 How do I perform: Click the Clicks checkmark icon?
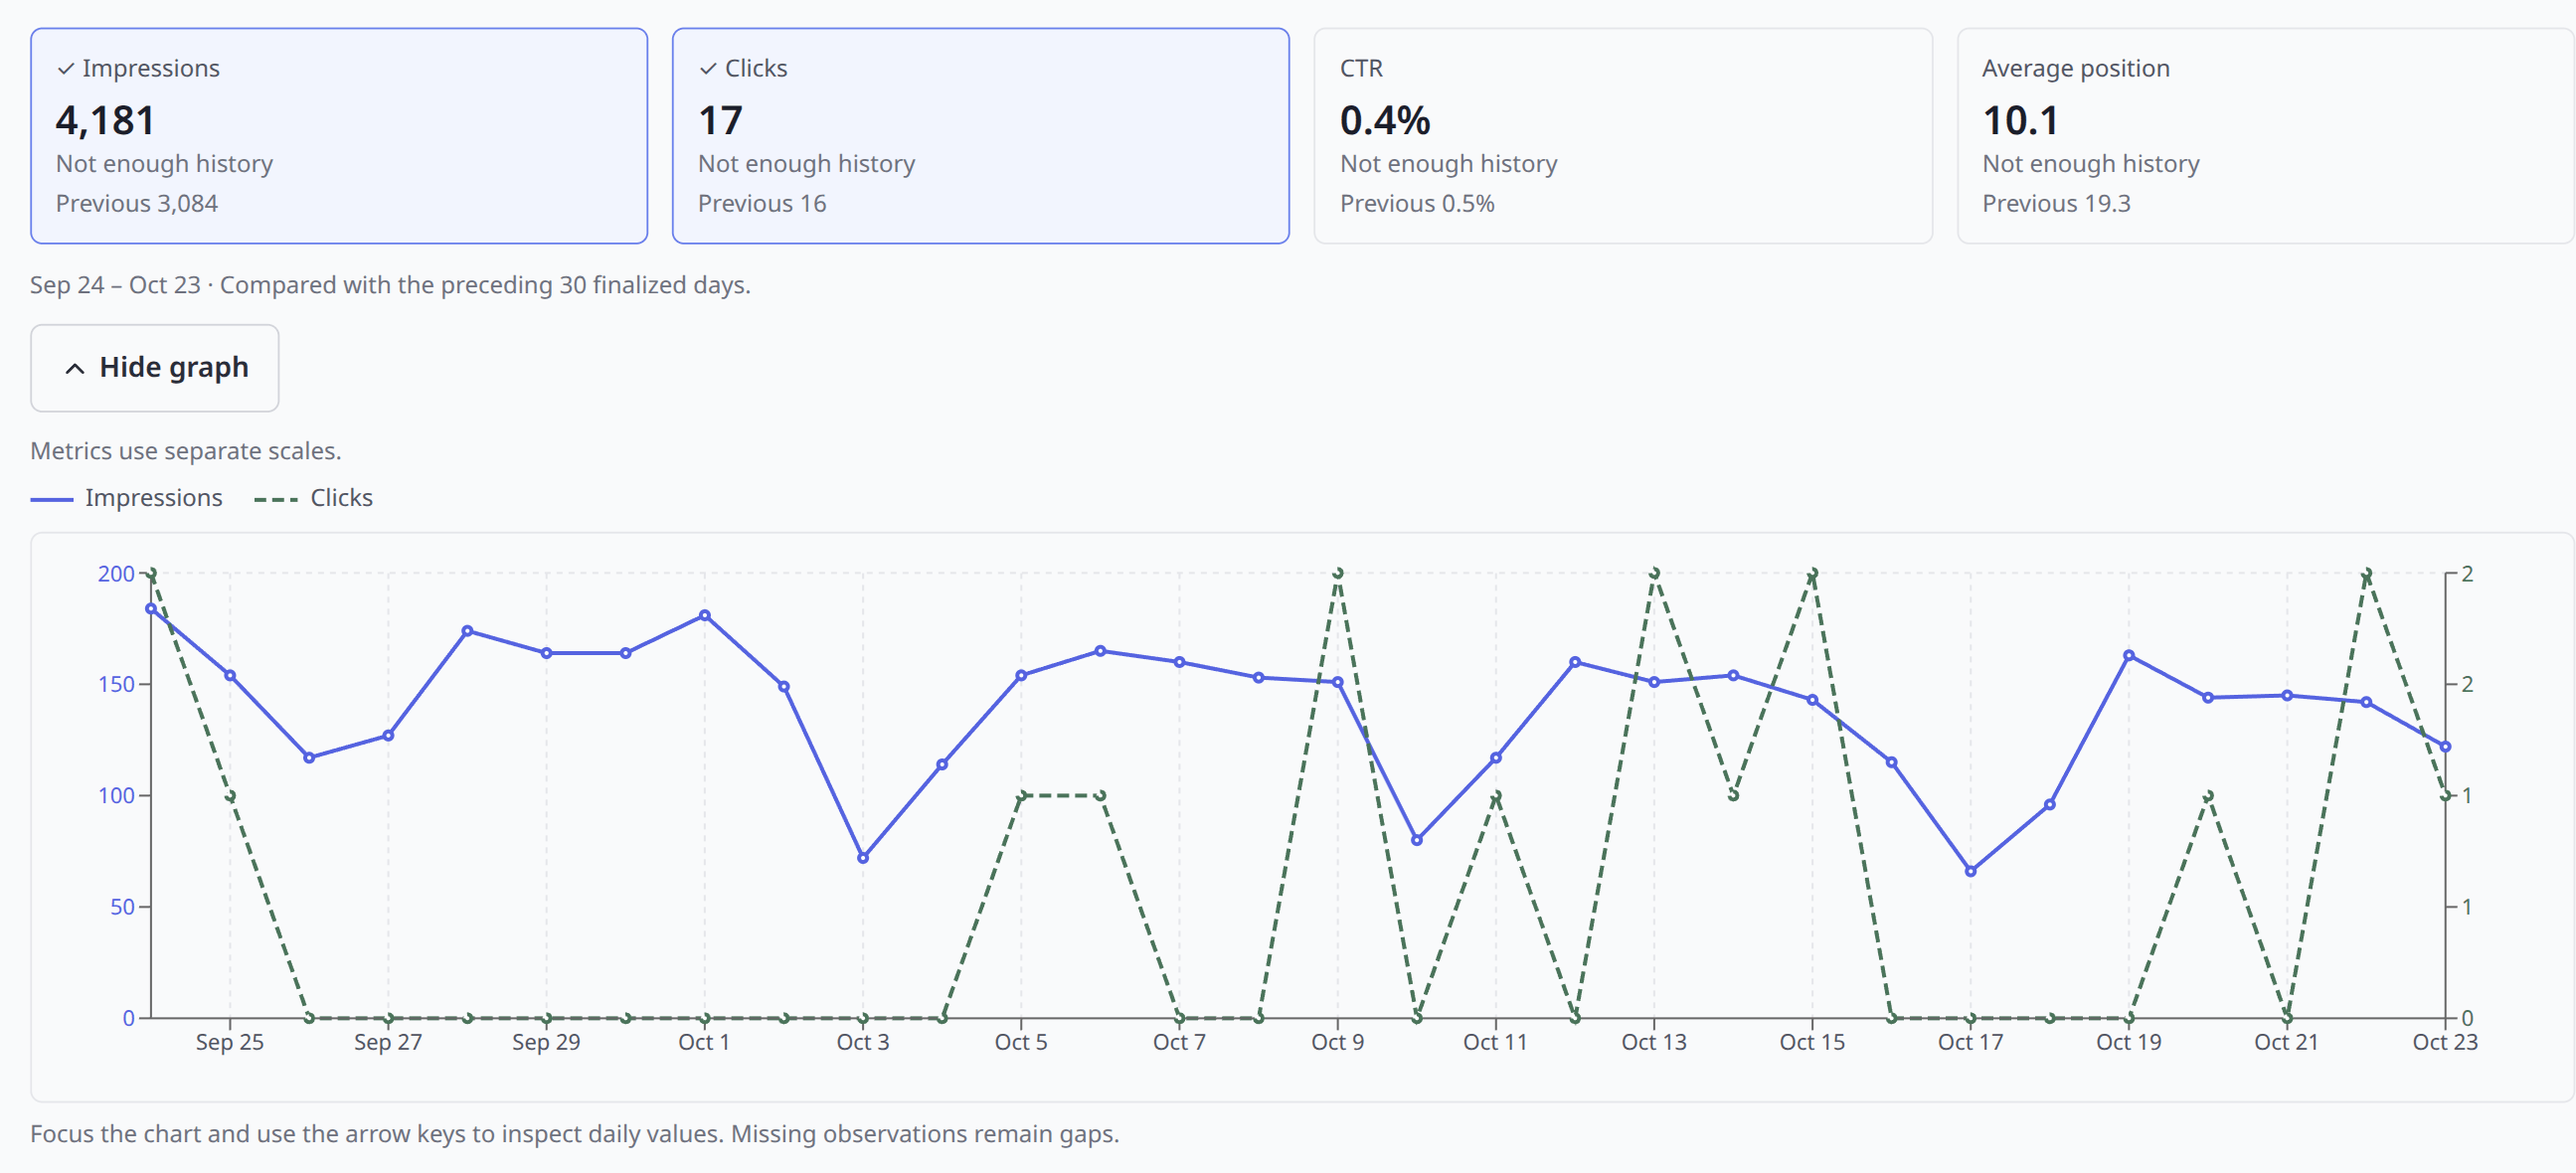[x=708, y=69]
